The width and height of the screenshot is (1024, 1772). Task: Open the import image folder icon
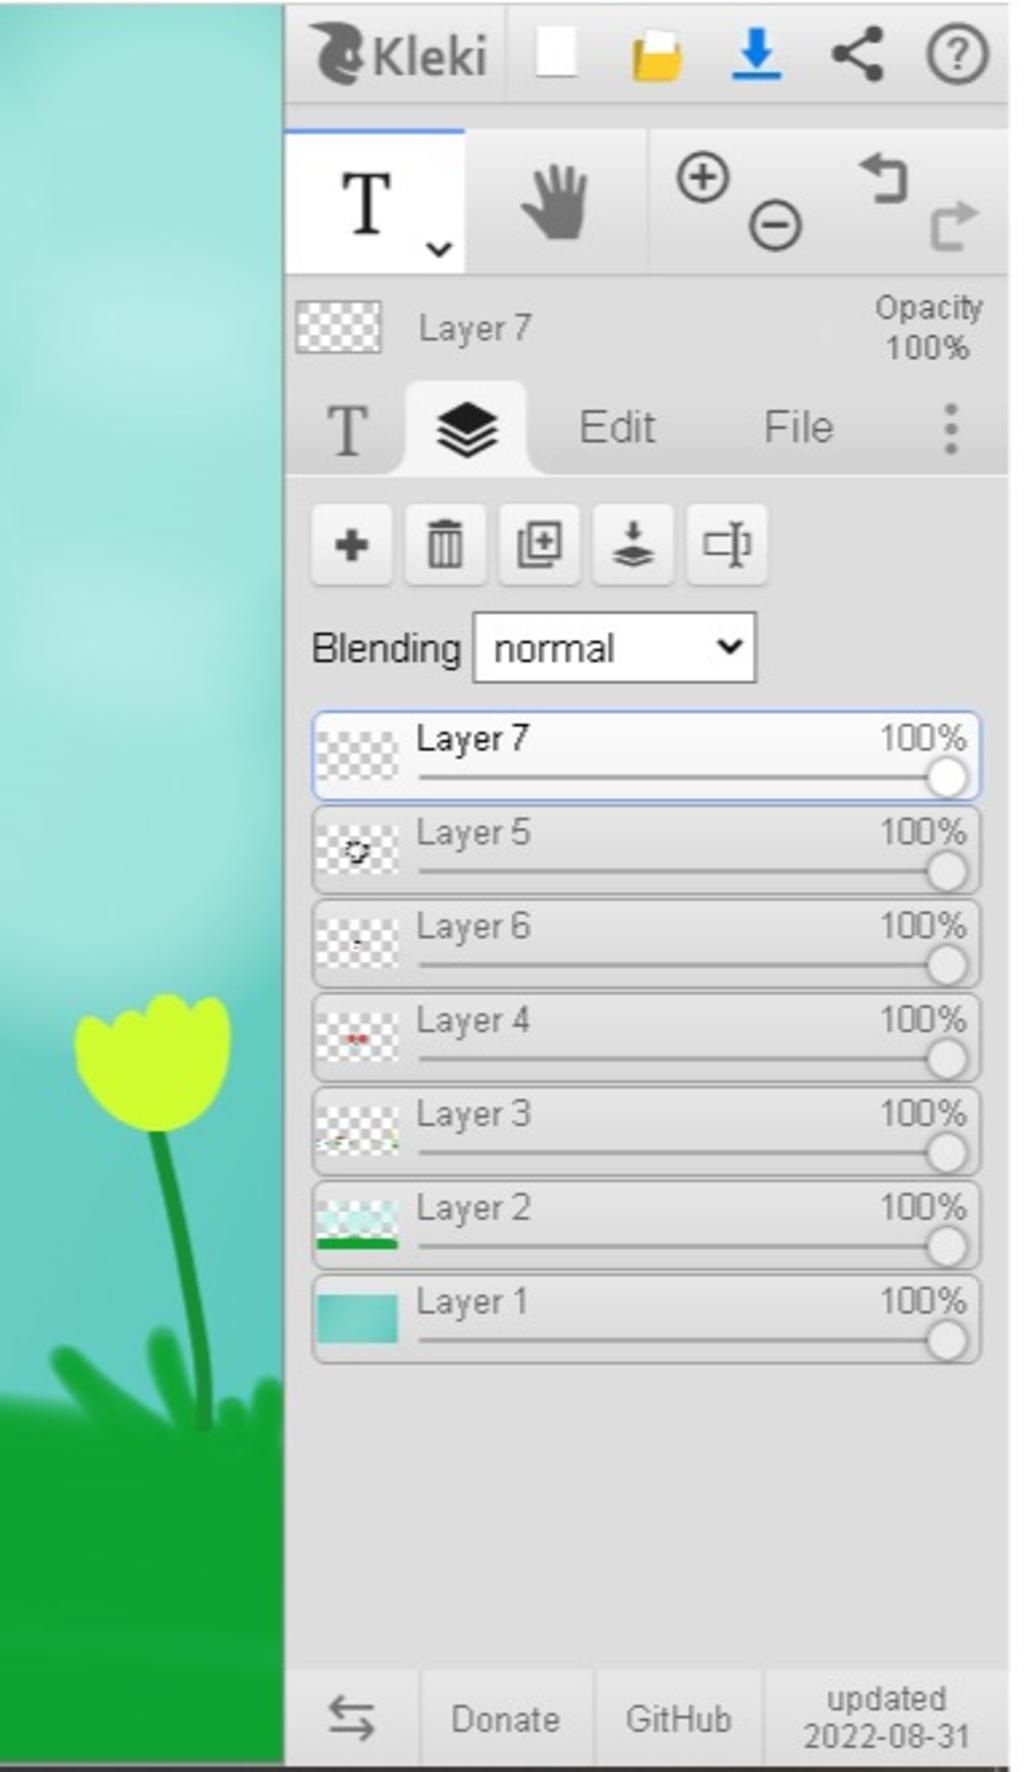[656, 56]
